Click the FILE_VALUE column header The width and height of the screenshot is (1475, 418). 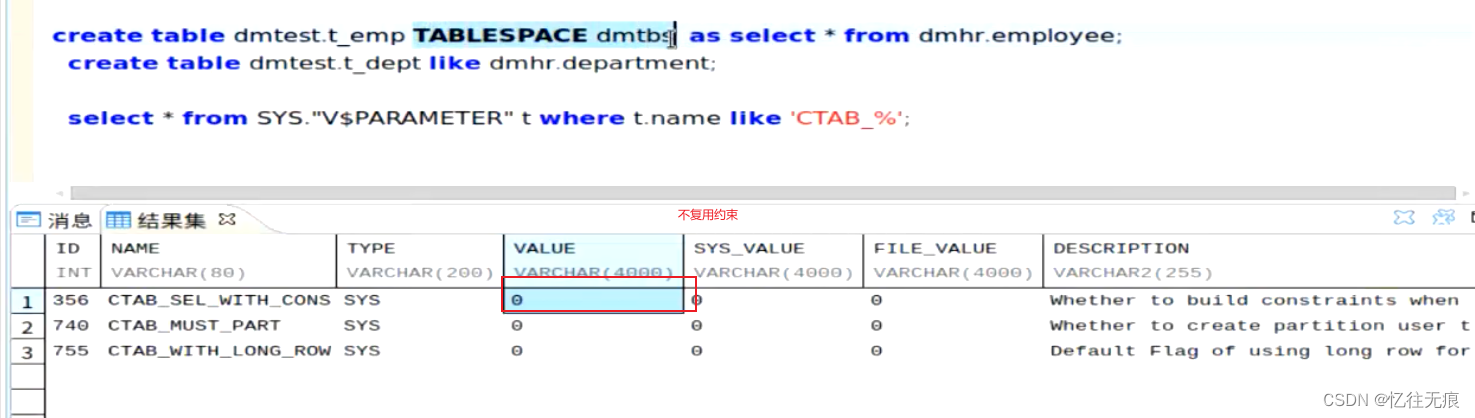[x=953, y=260]
